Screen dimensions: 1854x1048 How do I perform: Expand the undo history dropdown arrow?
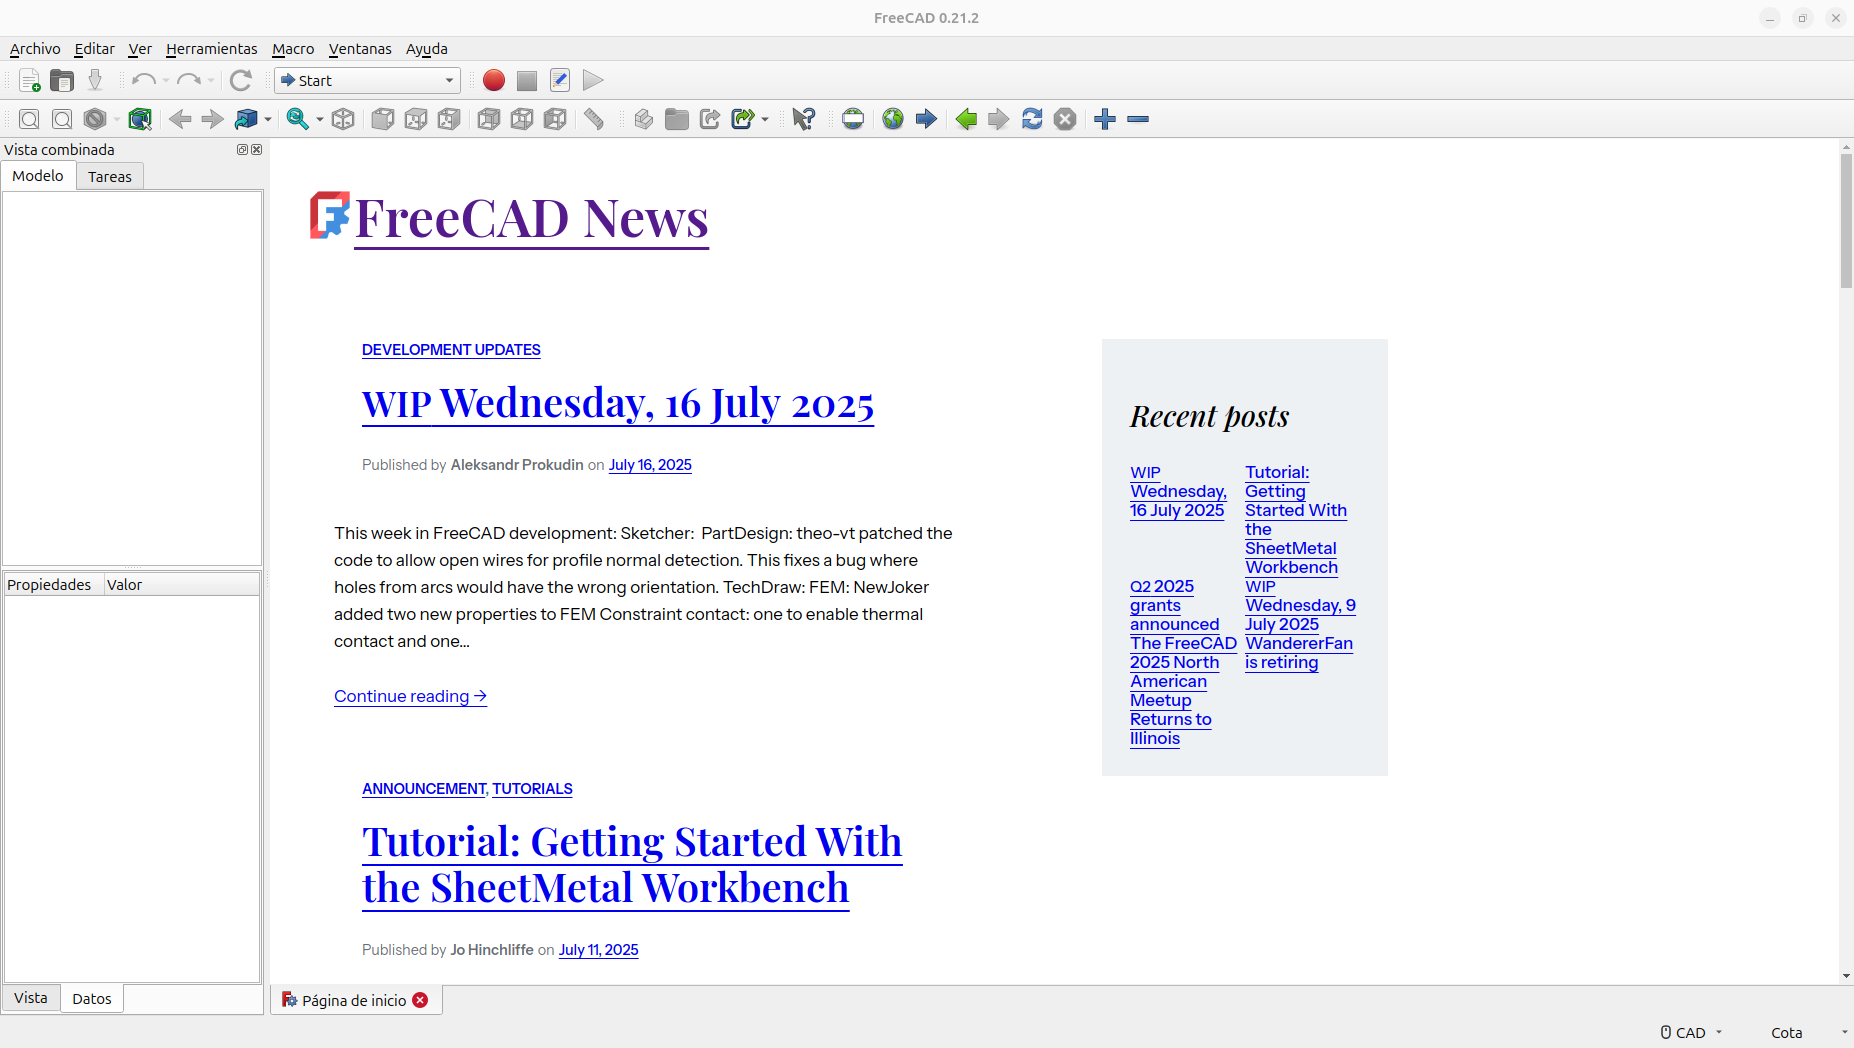click(166, 81)
